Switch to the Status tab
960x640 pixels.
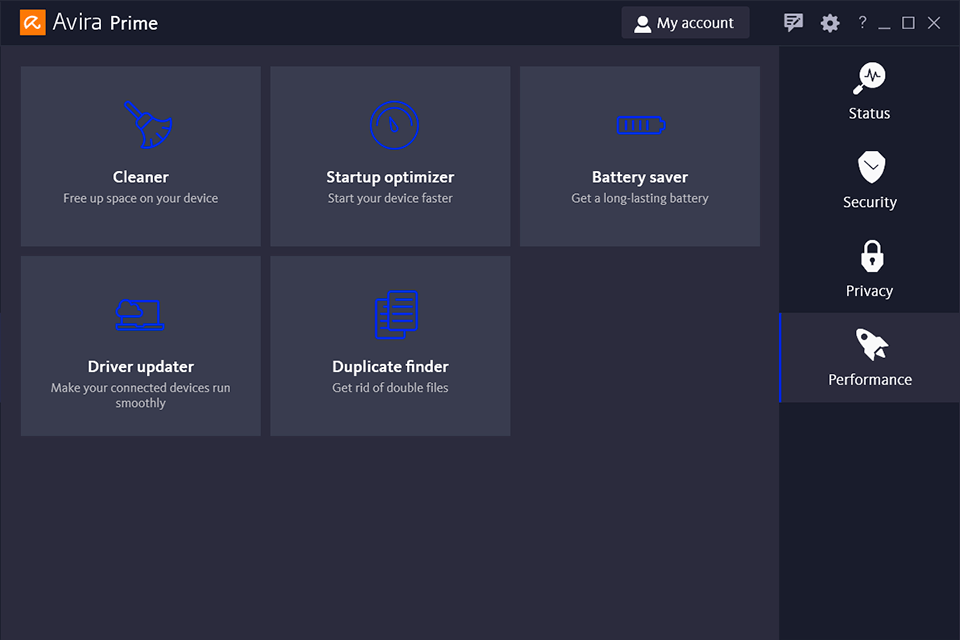tap(869, 91)
